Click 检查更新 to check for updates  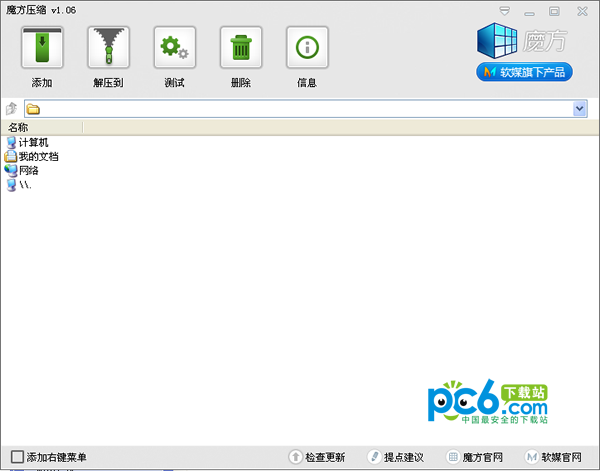(316, 457)
